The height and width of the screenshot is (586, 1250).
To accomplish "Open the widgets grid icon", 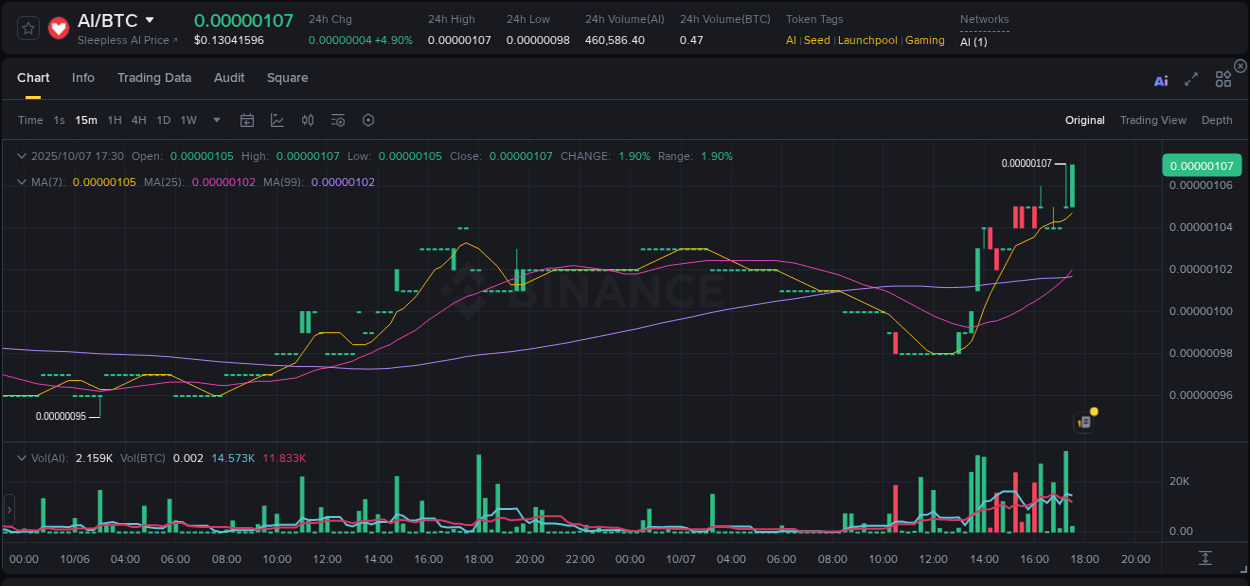I will pyautogui.click(x=1223, y=79).
